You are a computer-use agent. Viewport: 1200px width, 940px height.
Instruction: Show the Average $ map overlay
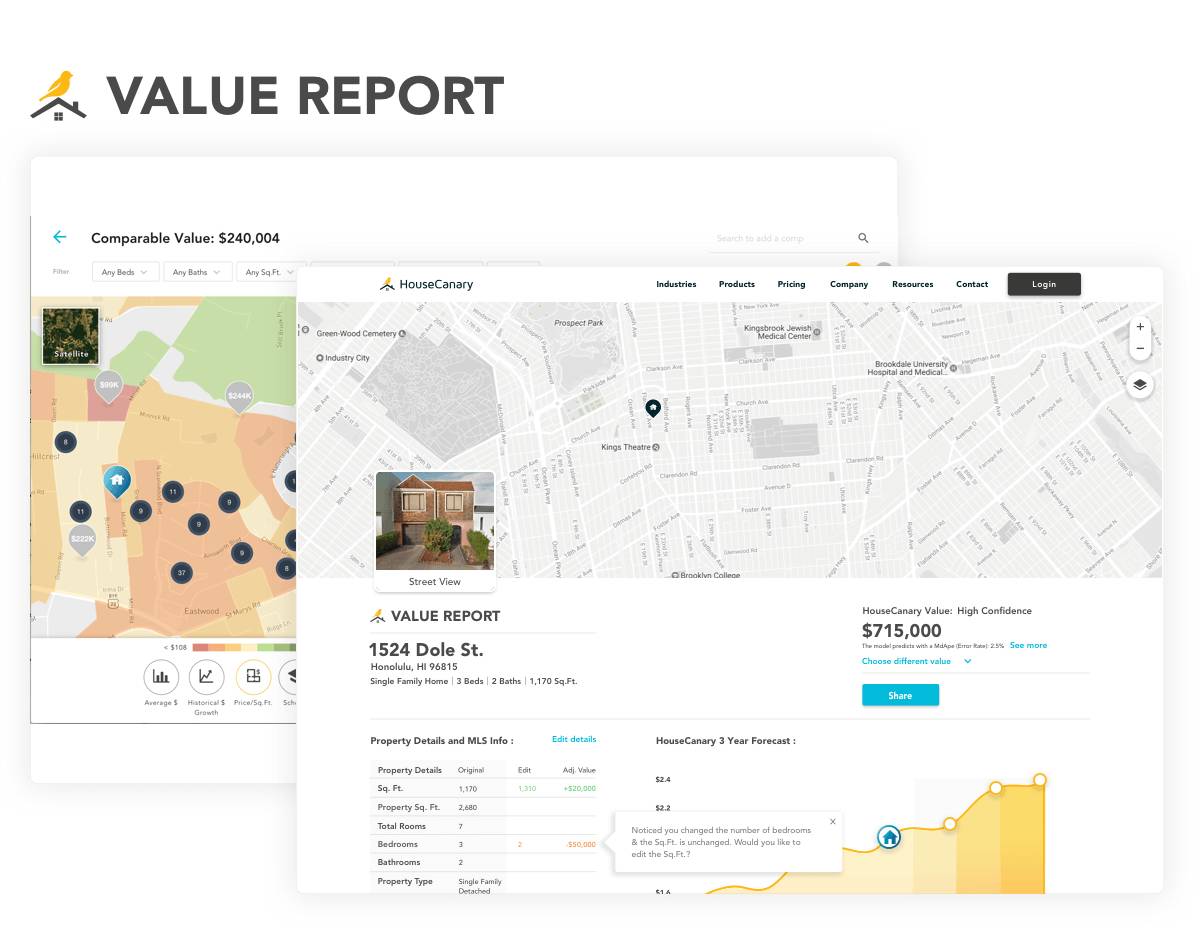(x=160, y=677)
